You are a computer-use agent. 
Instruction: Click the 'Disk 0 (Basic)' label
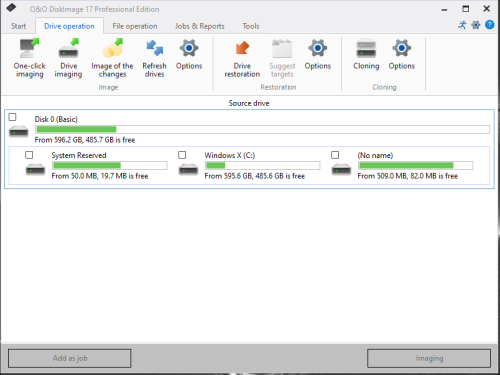tap(56, 119)
